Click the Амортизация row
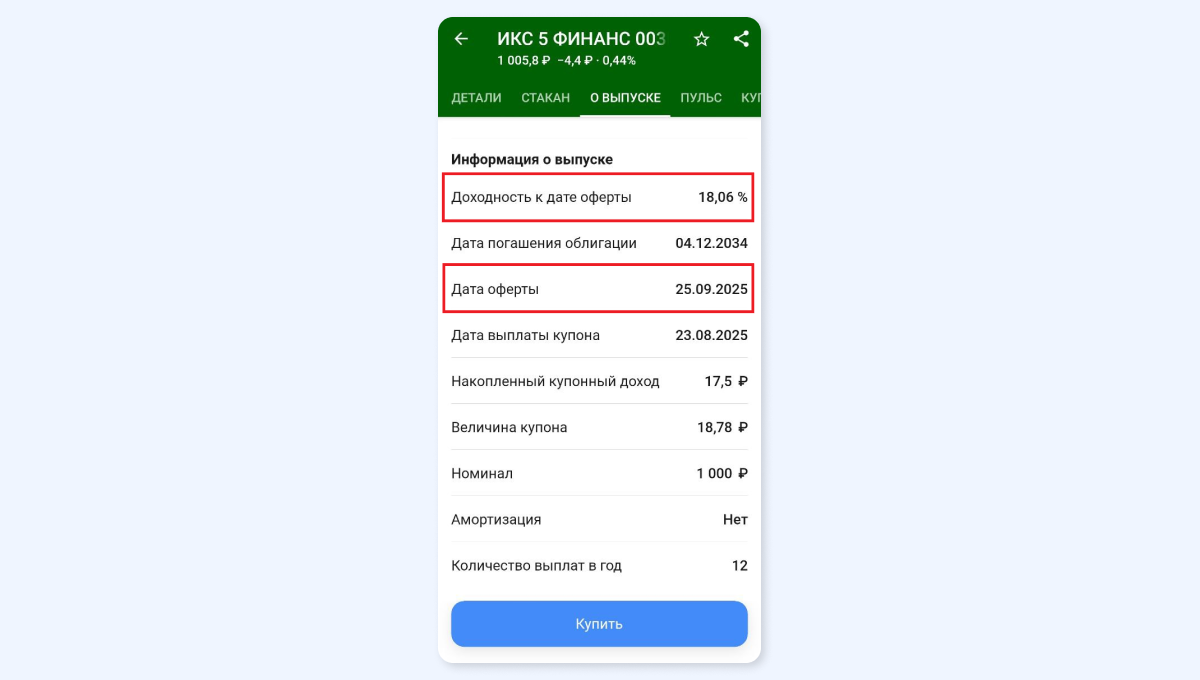Image resolution: width=1200 pixels, height=680 pixels. coord(599,519)
